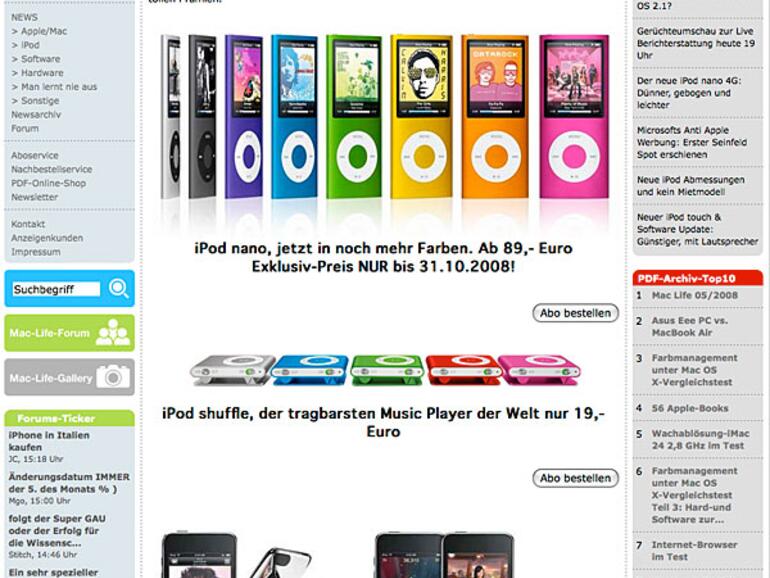Read 'Der neue iPod nano 4G' article

[x=688, y=93]
